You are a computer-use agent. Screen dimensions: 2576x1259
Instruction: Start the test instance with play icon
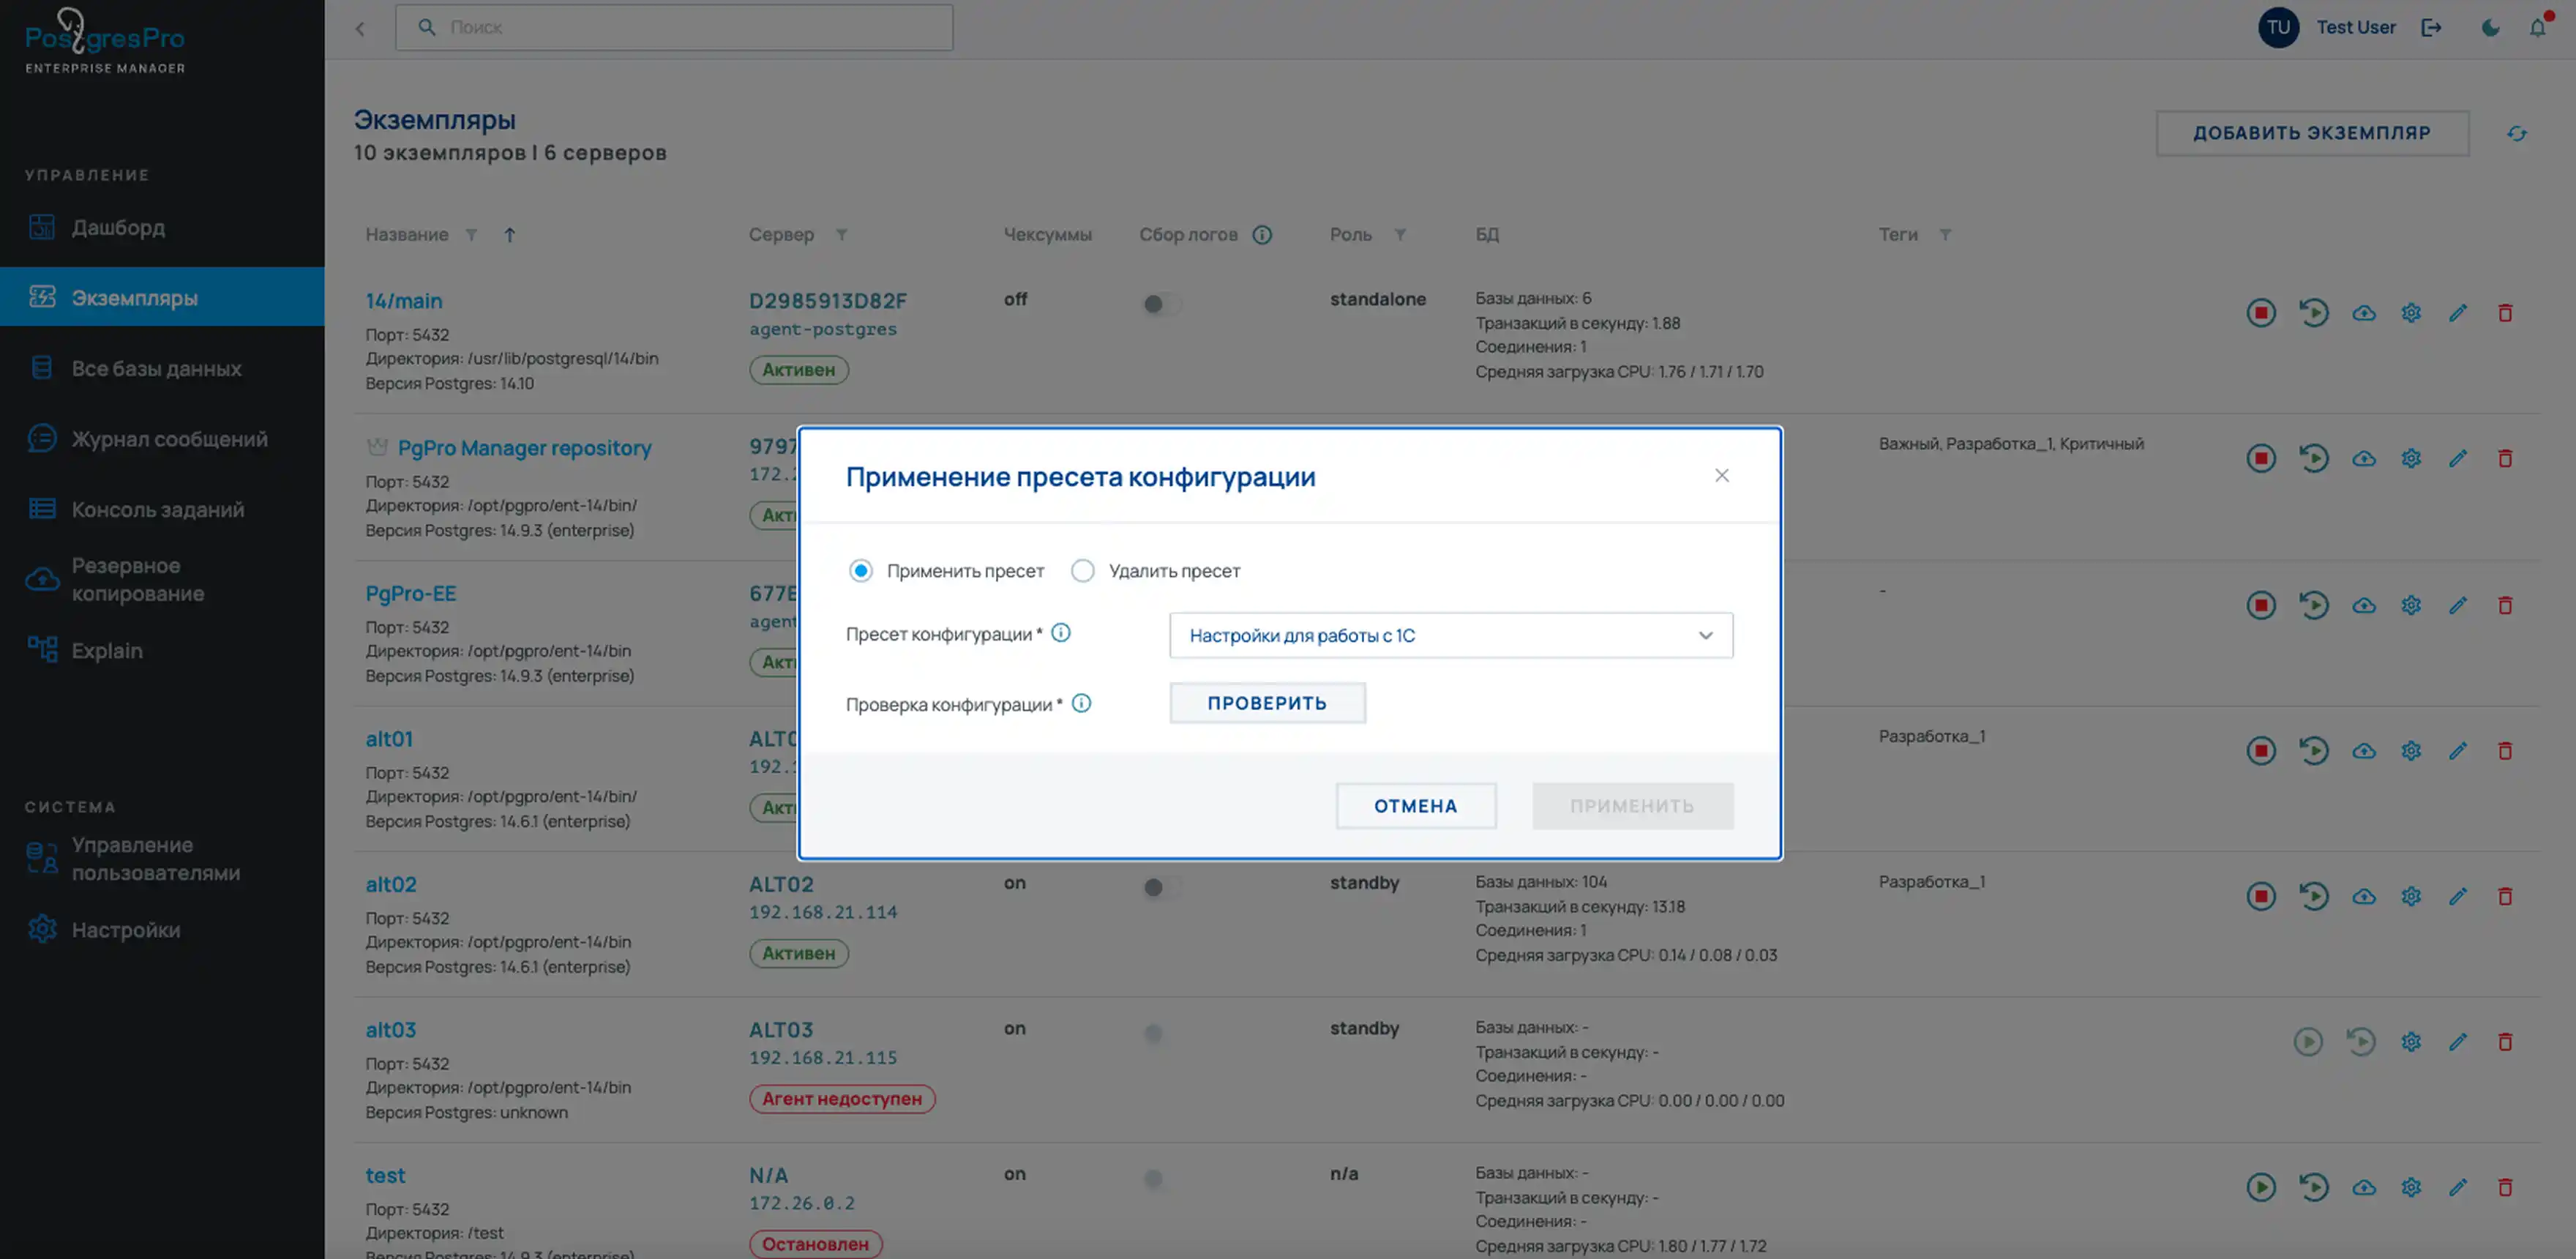pyautogui.click(x=2260, y=1187)
